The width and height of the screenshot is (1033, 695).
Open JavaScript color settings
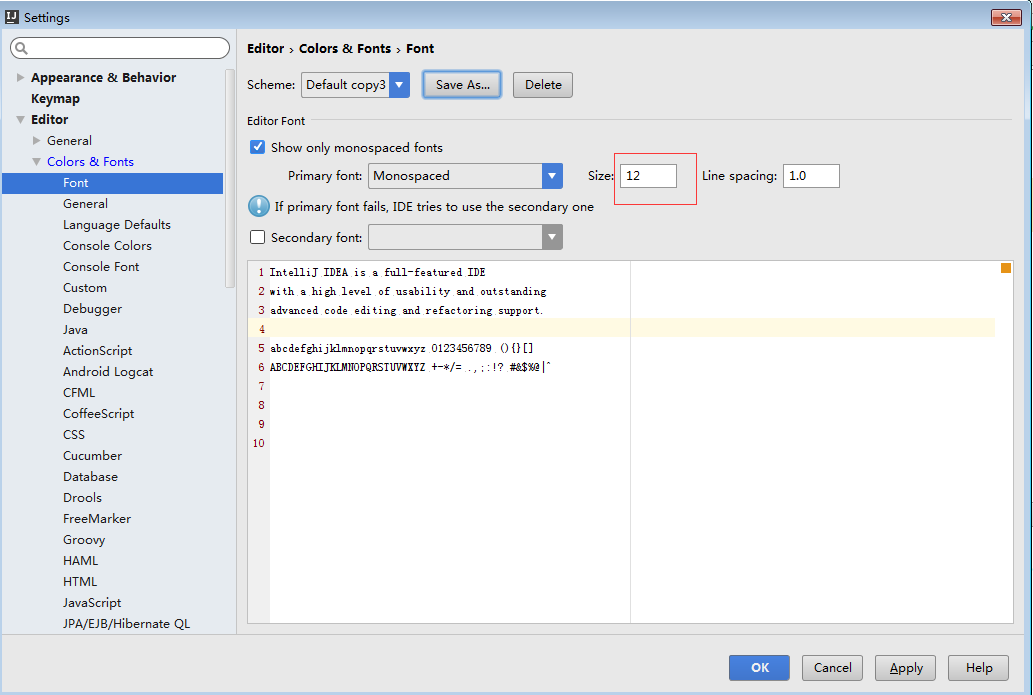point(92,603)
